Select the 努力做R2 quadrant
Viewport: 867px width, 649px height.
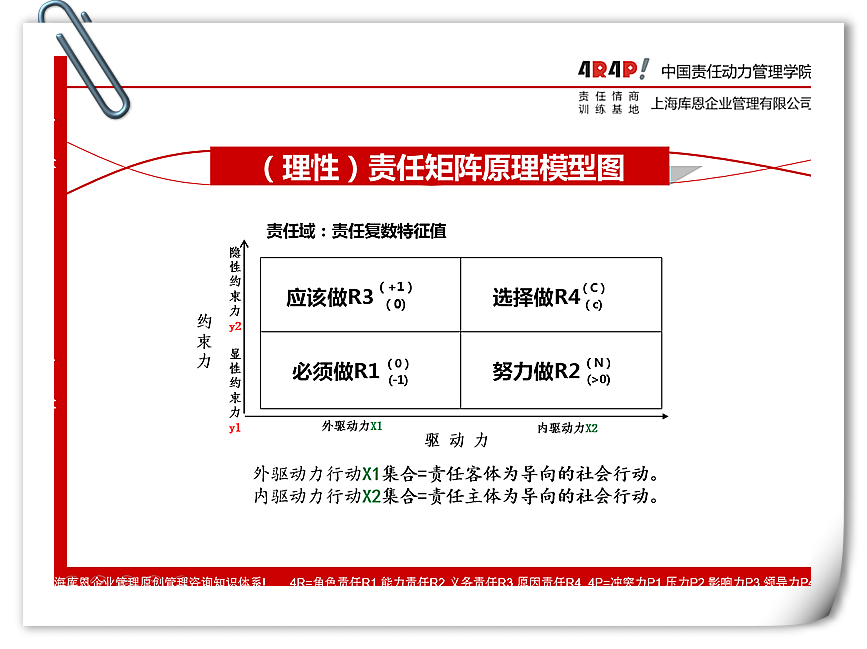561,371
